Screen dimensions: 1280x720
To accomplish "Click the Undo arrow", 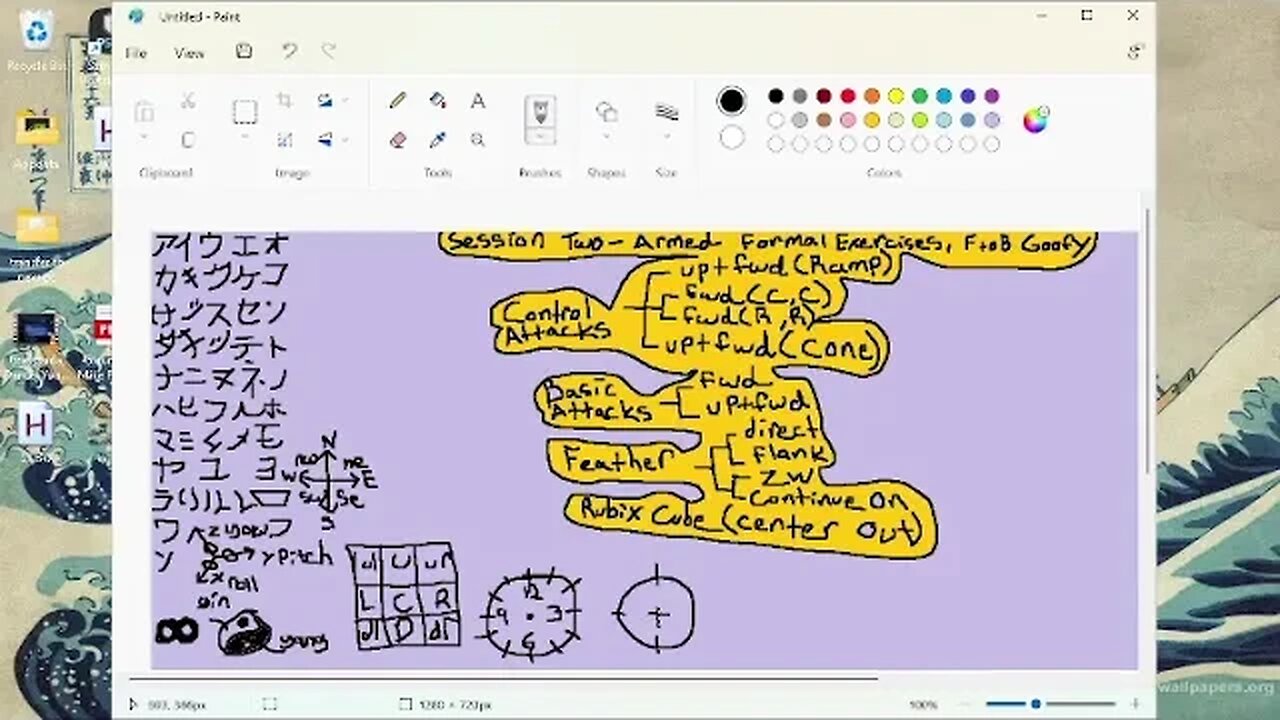I will click(x=289, y=52).
